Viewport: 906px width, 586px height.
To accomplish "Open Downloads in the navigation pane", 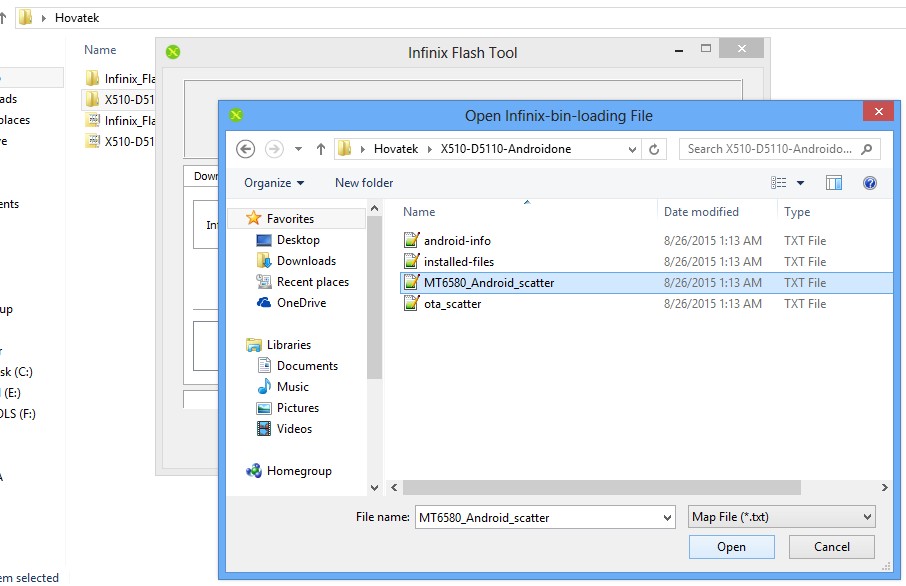I will 306,261.
